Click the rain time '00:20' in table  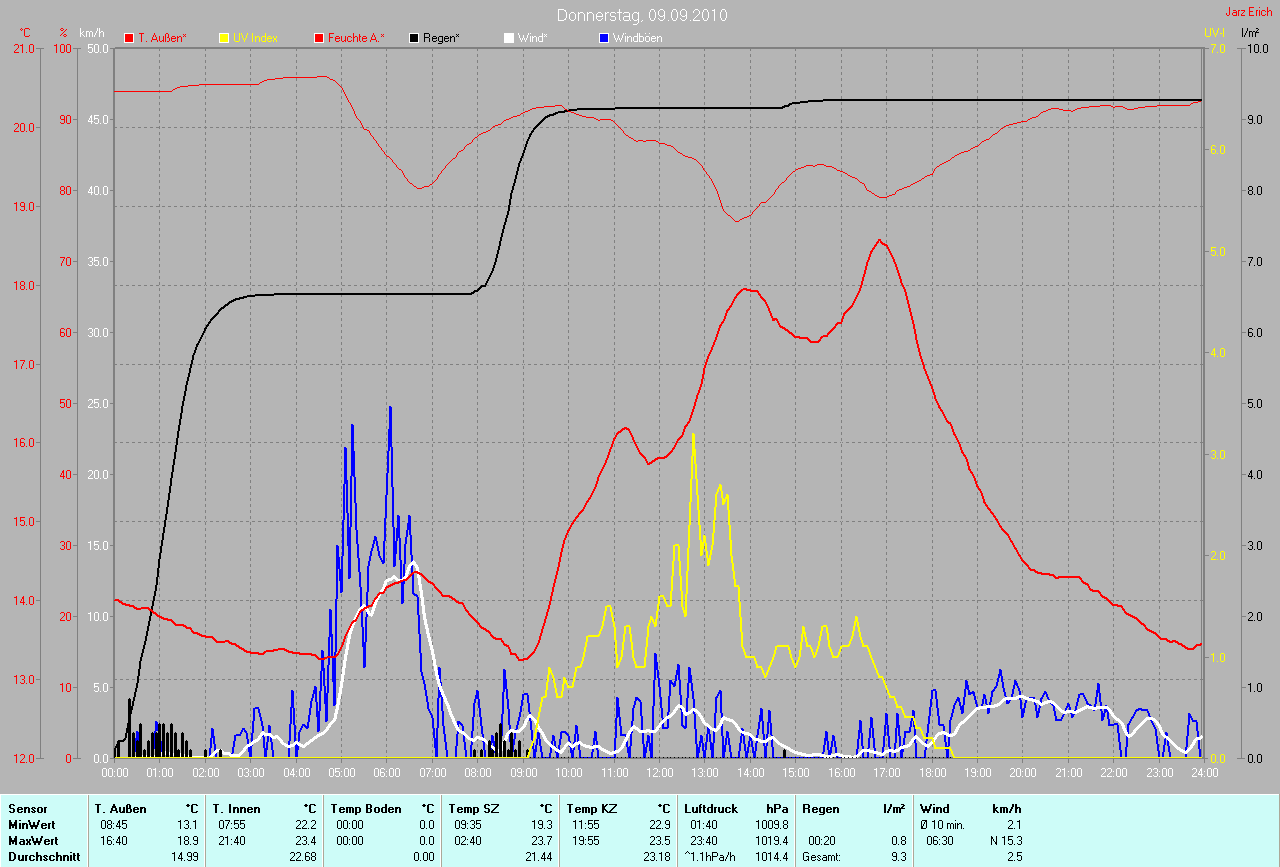[x=821, y=841]
